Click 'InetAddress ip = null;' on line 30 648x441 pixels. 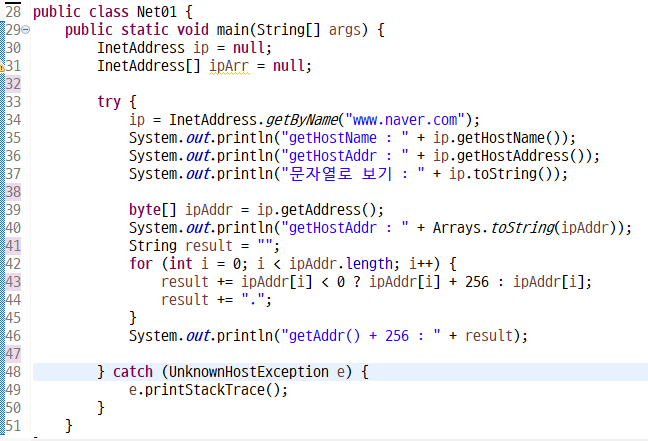pyautogui.click(x=184, y=48)
